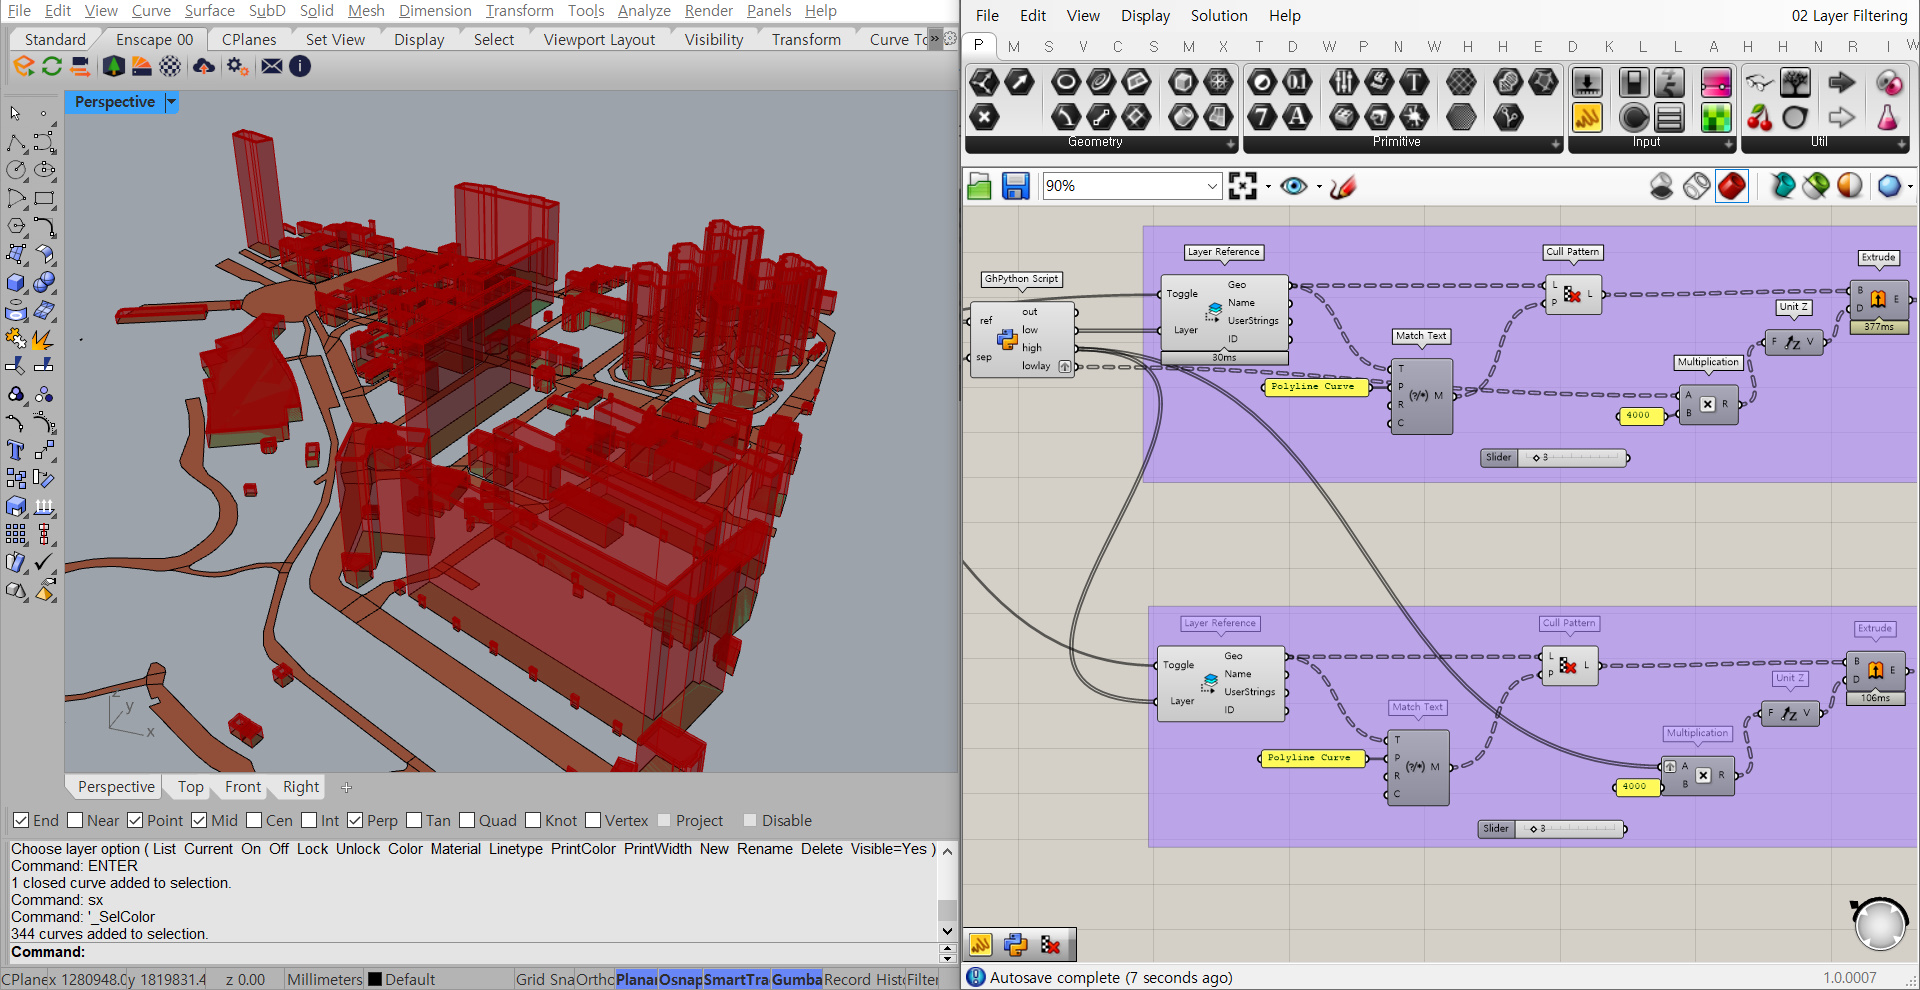Toggle SmartTrack in the status bar
This screenshot has width=1920, height=990.
point(736,979)
